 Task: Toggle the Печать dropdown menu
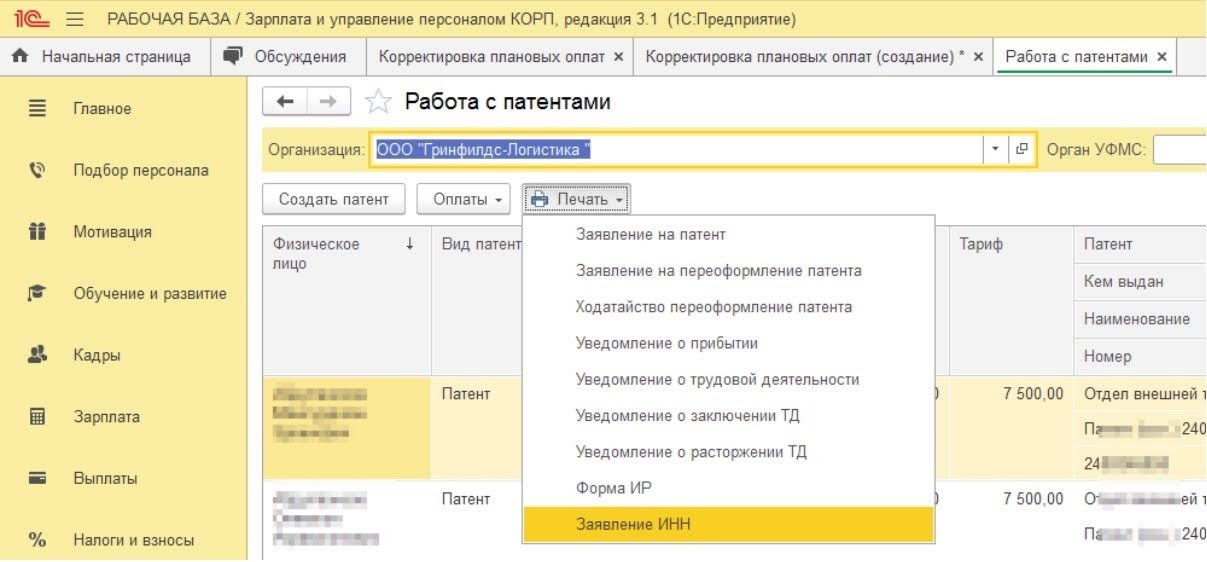pos(576,199)
